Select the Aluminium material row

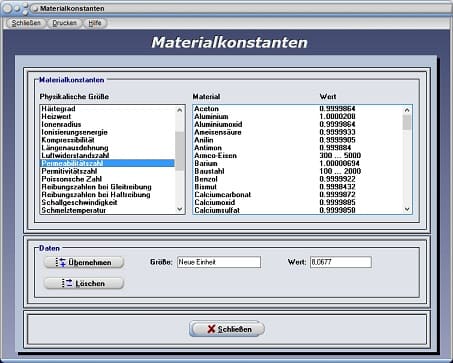[x=298, y=116]
